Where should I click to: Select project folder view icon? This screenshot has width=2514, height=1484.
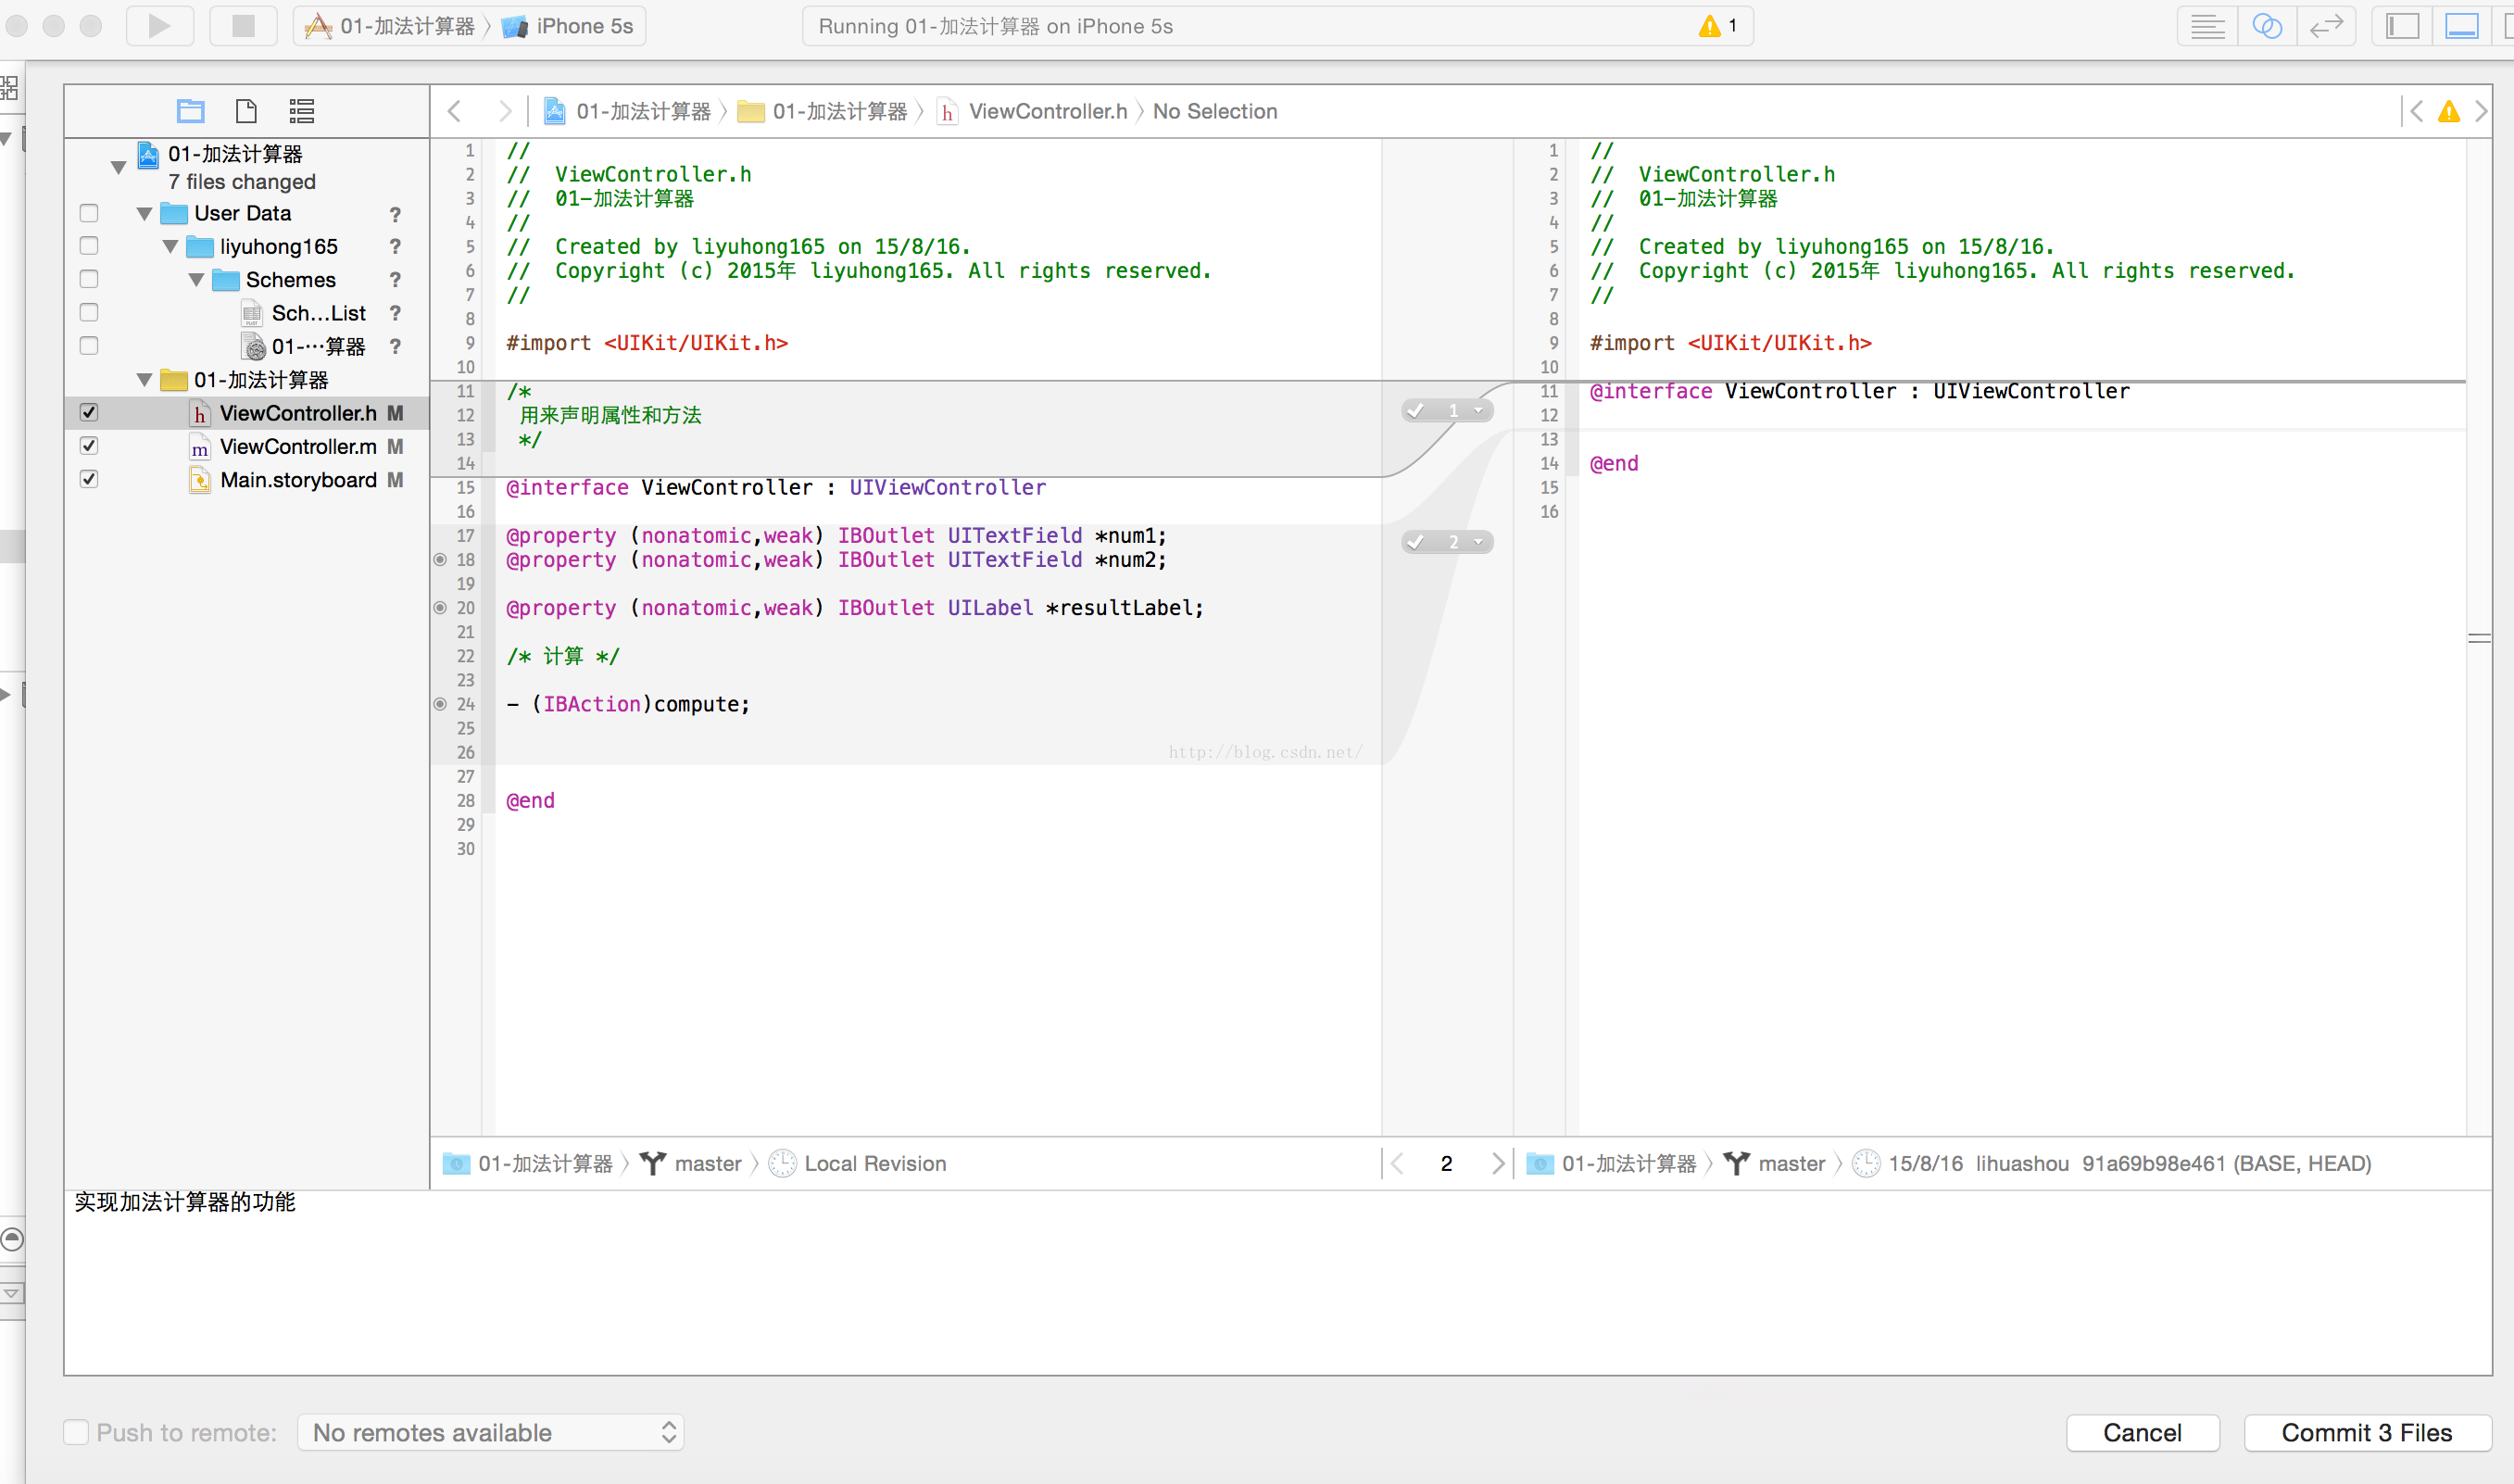(x=190, y=111)
